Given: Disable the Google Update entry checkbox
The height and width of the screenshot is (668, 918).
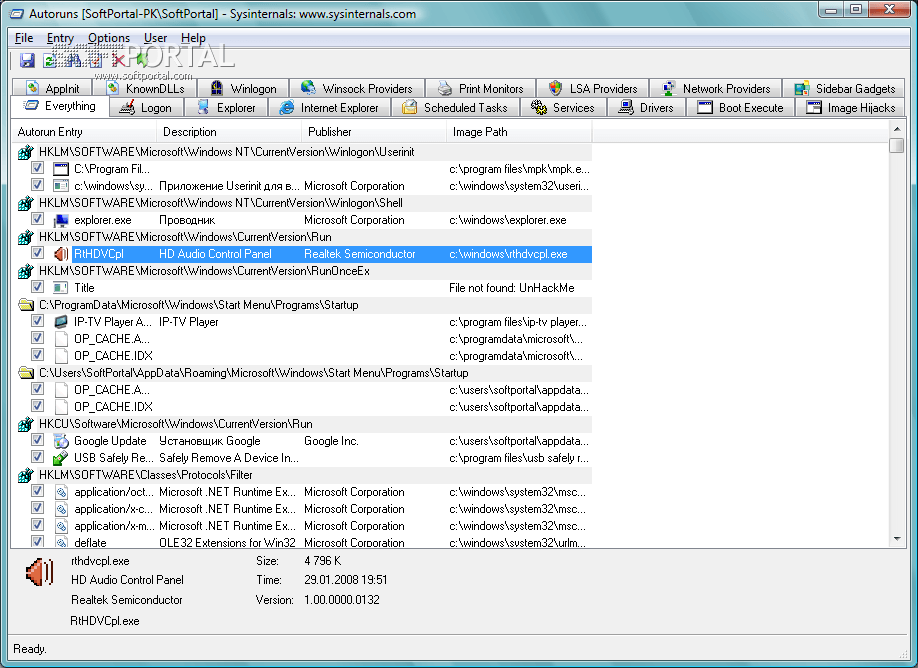Looking at the screenshot, I should [37, 440].
